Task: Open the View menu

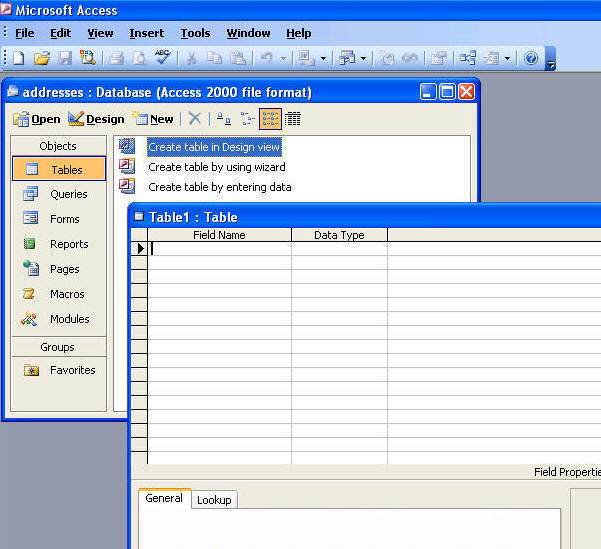Action: (100, 33)
